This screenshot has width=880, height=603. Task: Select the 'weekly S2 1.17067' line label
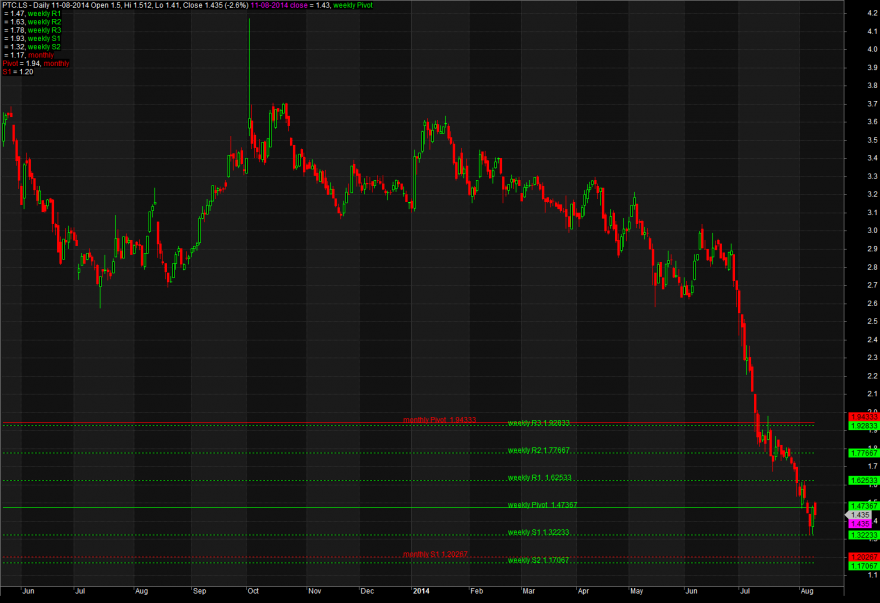click(x=538, y=560)
